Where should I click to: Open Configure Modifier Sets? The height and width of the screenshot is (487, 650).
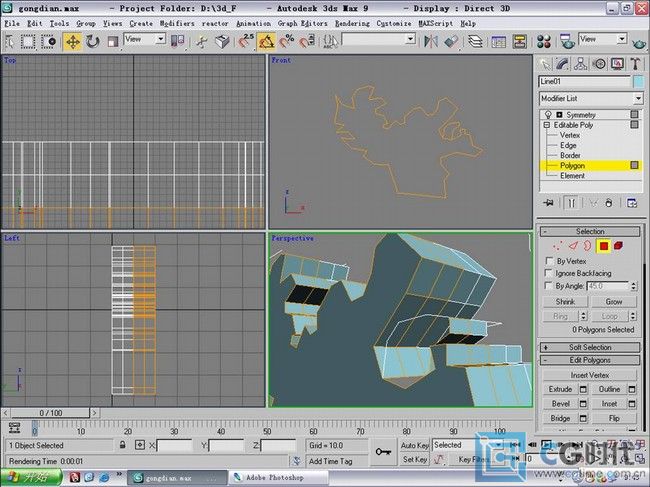632,203
